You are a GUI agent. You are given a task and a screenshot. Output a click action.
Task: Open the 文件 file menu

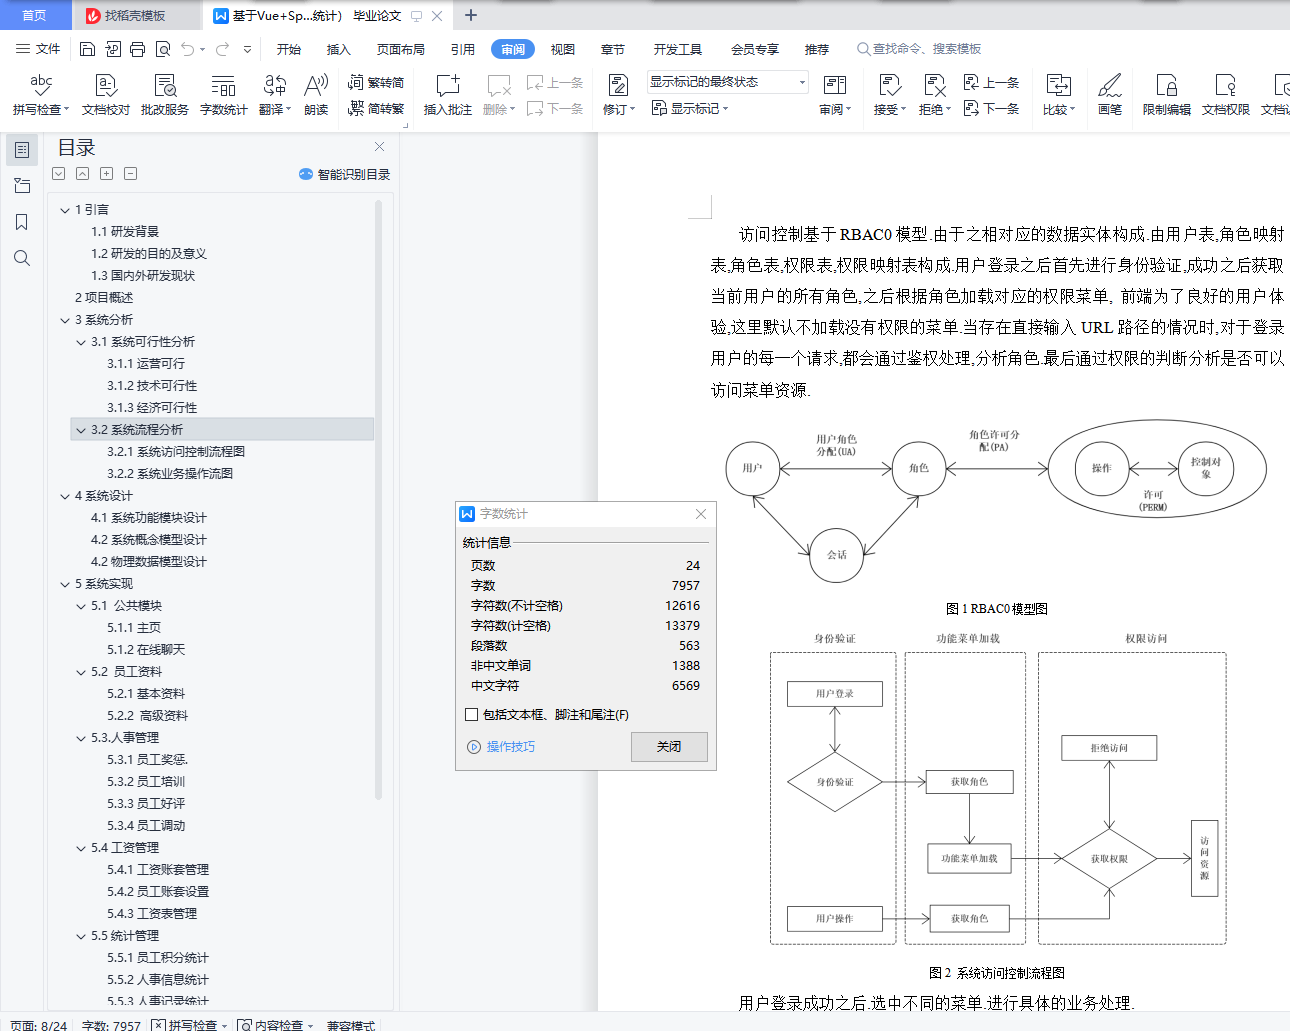[38, 49]
